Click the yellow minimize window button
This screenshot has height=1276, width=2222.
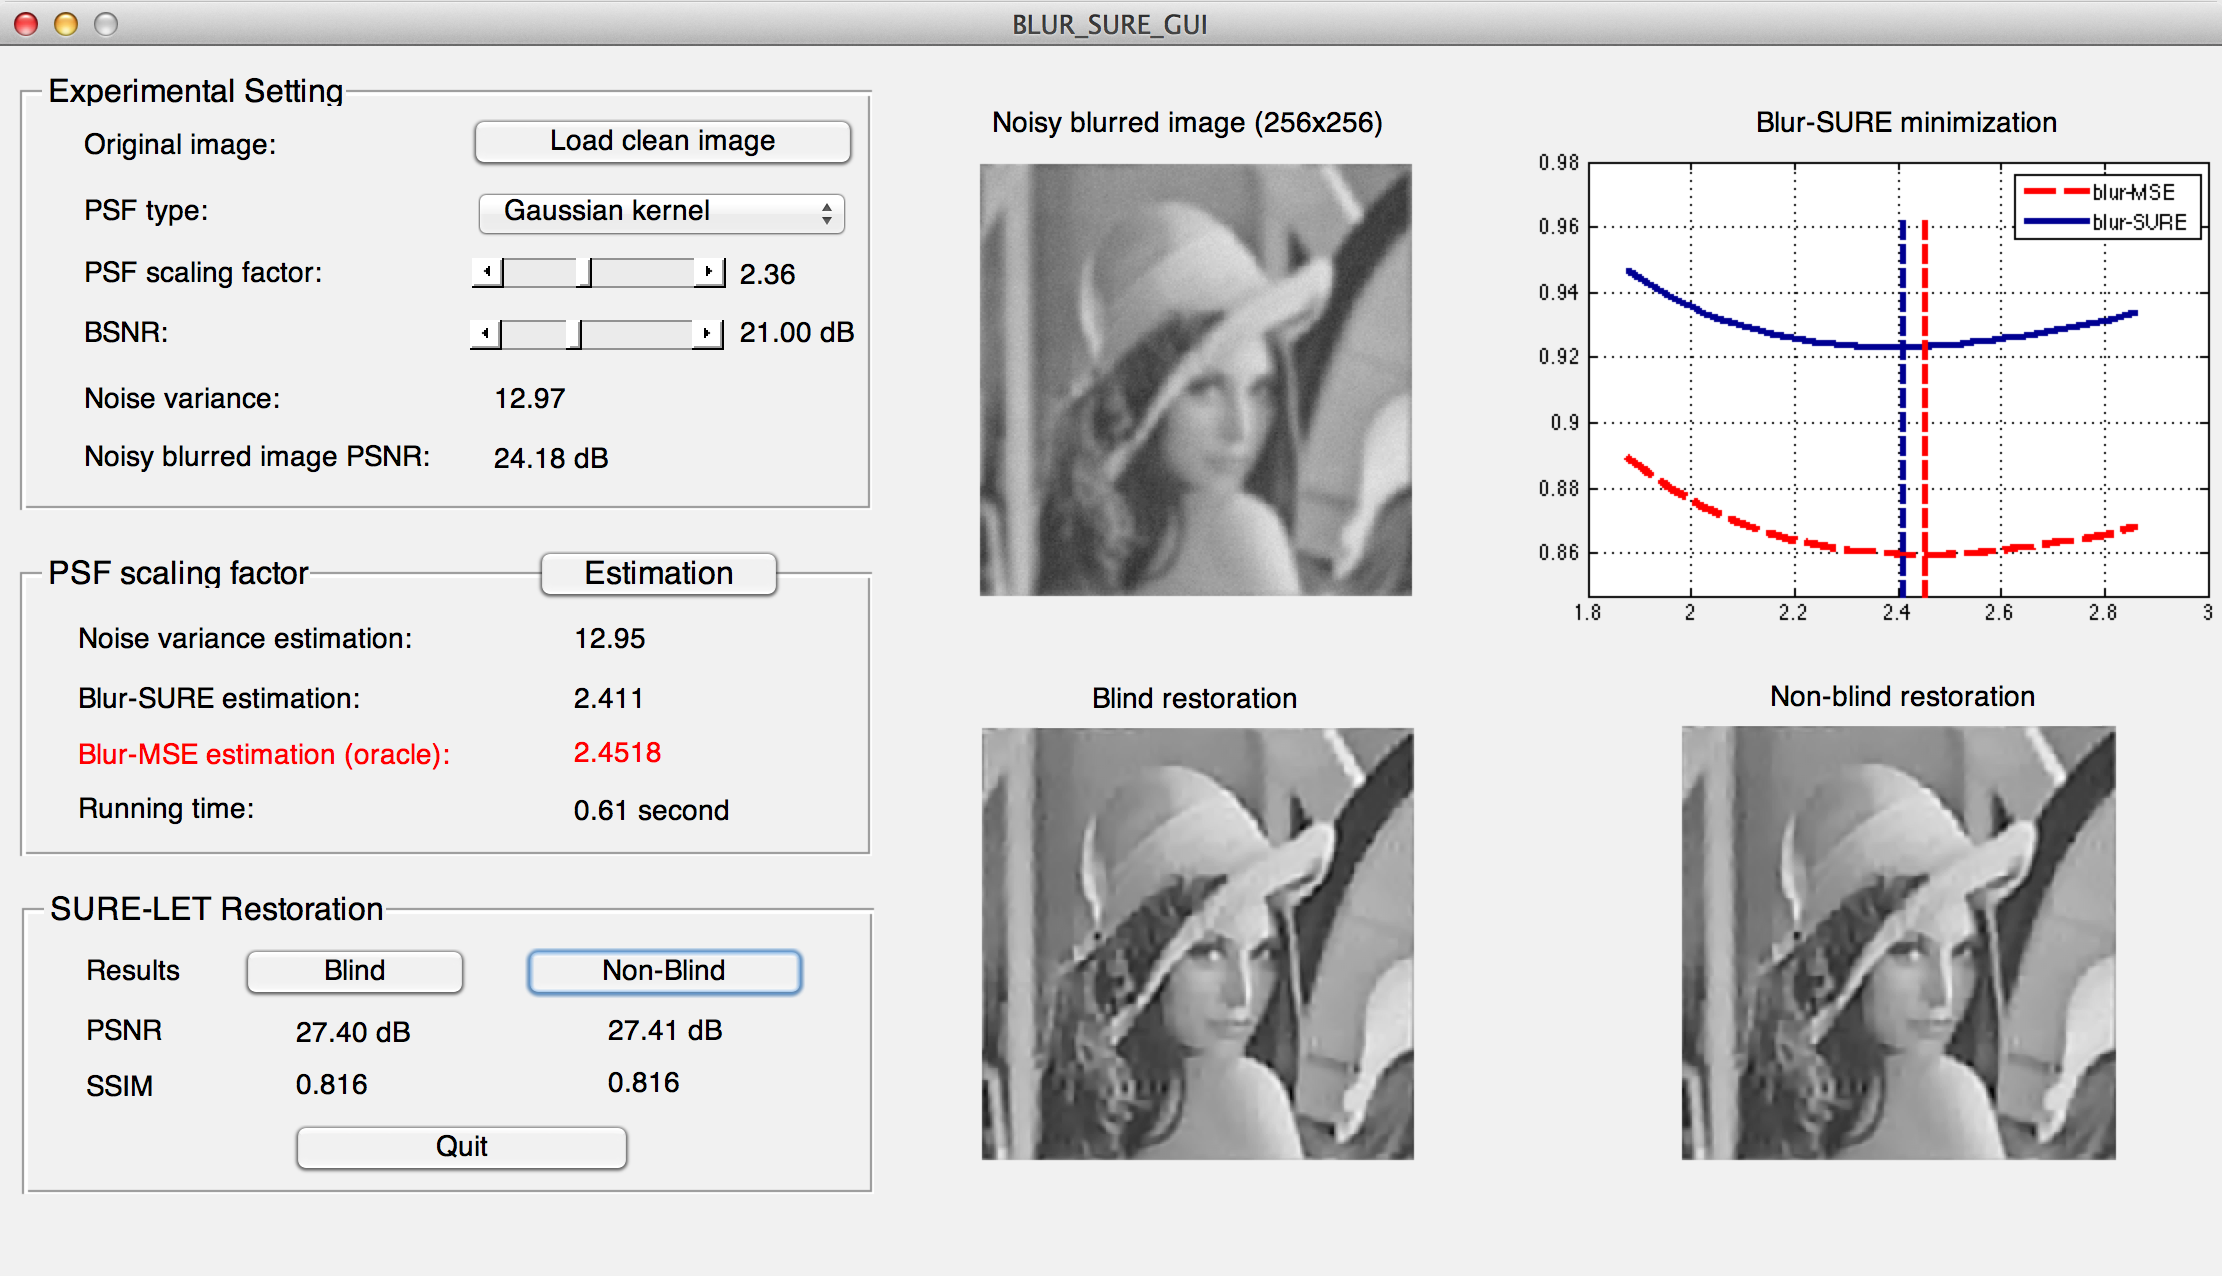click(66, 24)
